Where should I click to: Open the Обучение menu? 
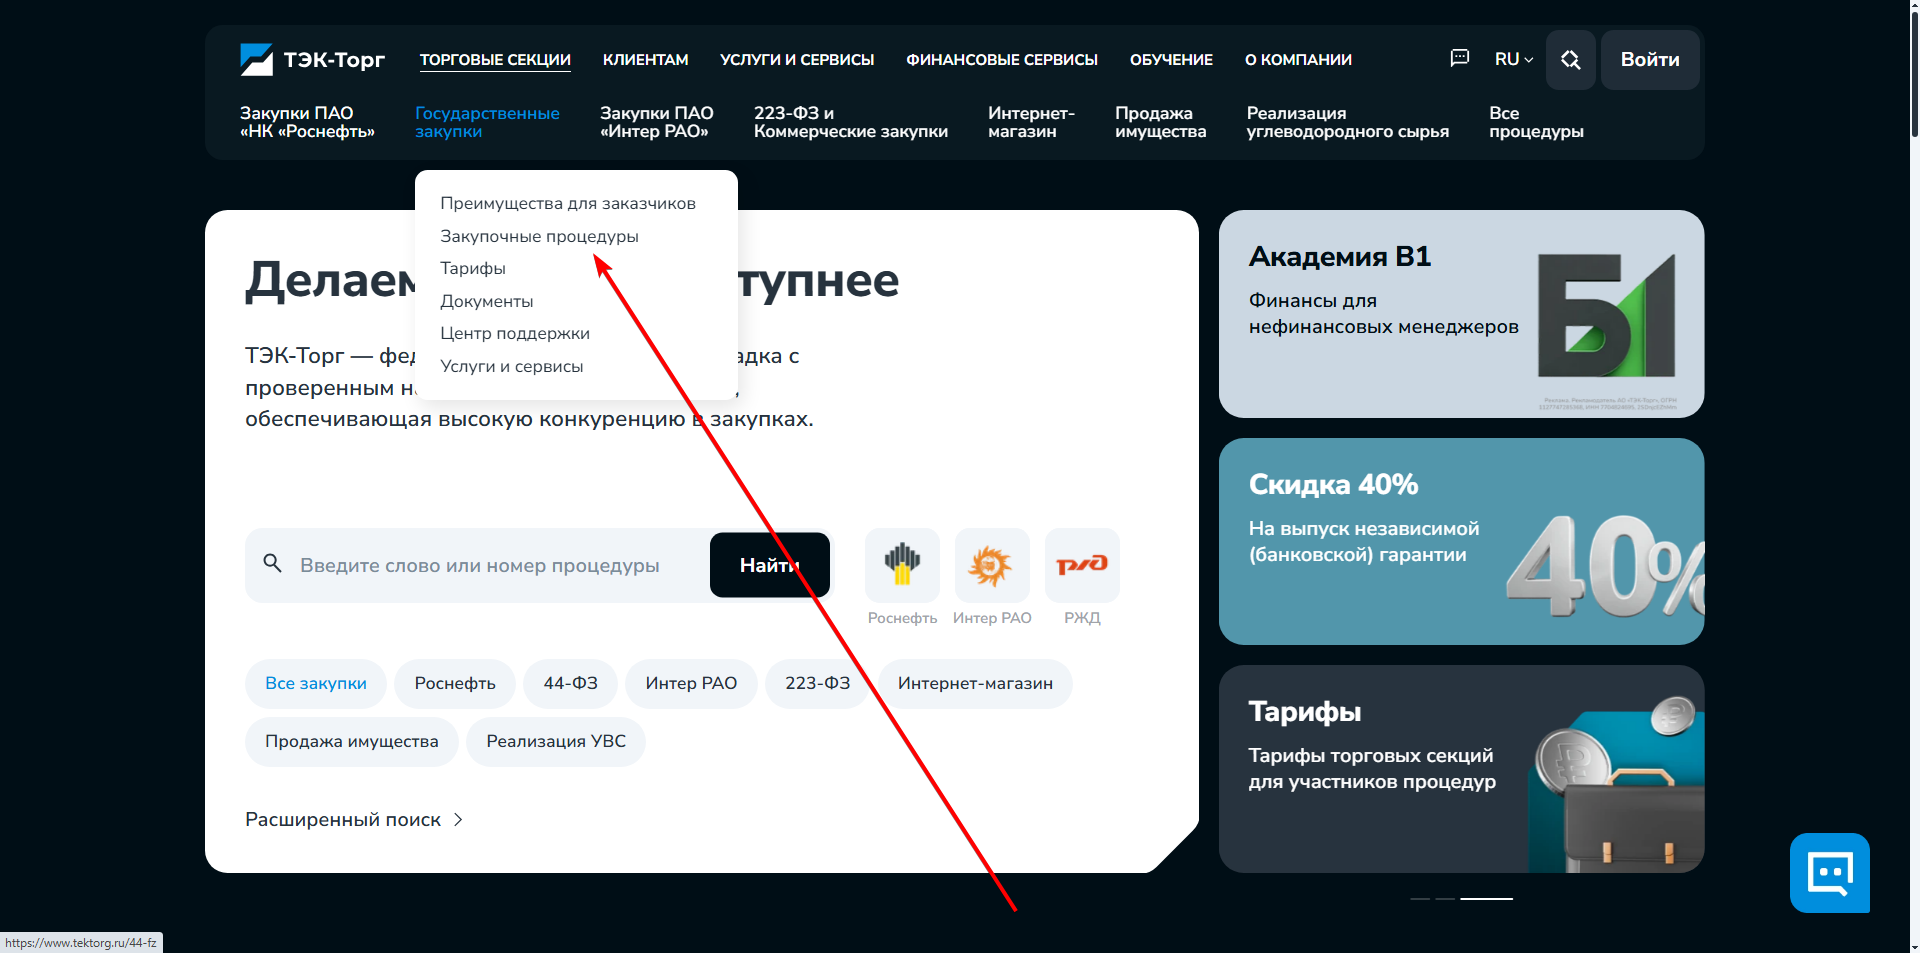tap(1171, 60)
